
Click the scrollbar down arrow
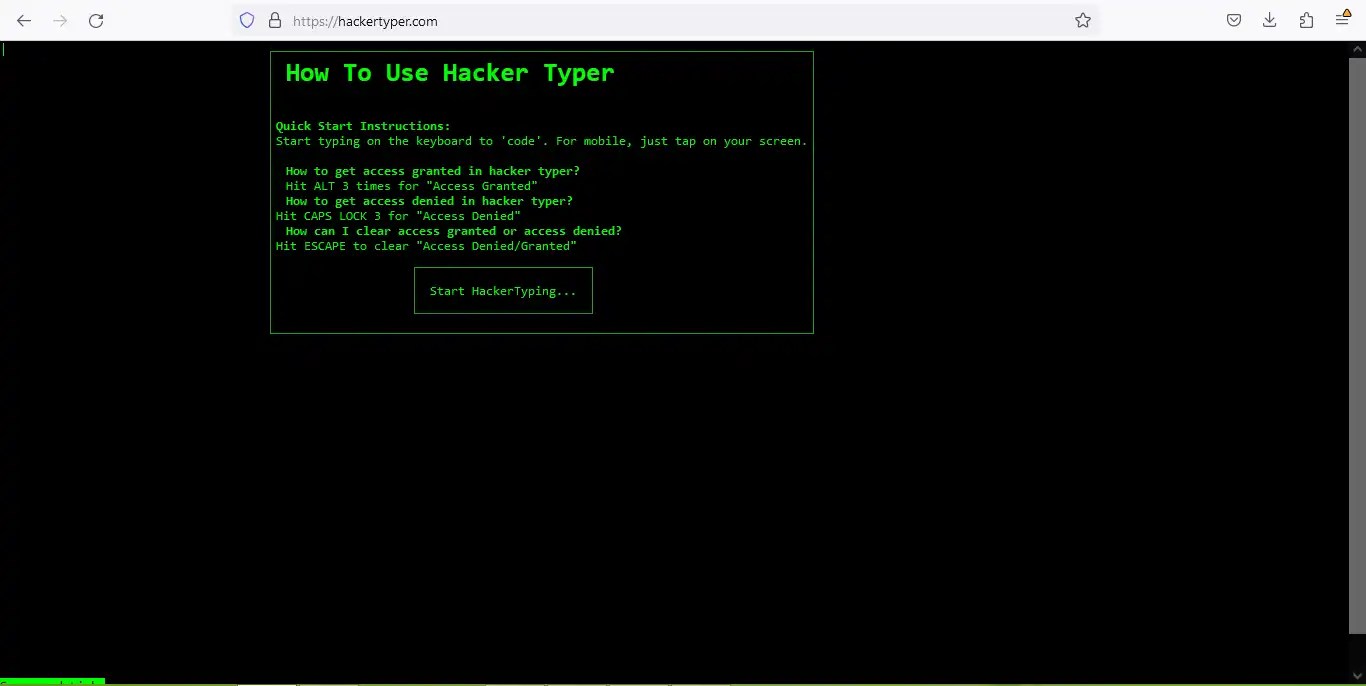1357,678
